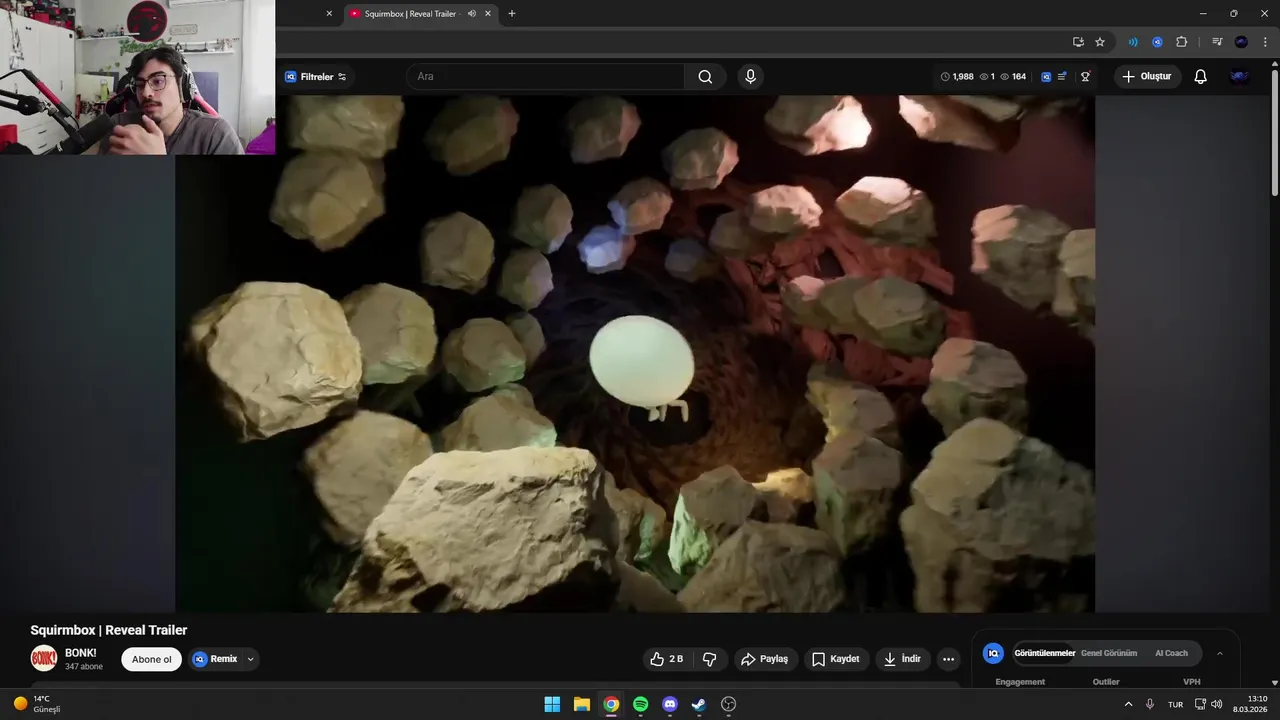Open the vidIQ extension in Chrome toolbar
Image resolution: width=1280 pixels, height=720 pixels.
1157,42
